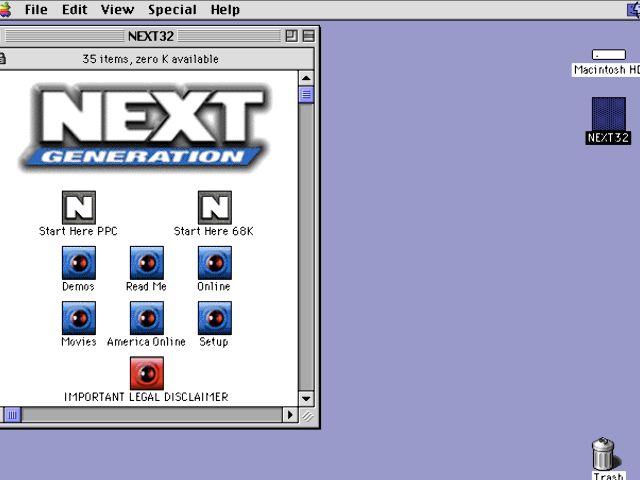Click the 'Macintosh HD' desktop label

pyautogui.click(x=606, y=70)
